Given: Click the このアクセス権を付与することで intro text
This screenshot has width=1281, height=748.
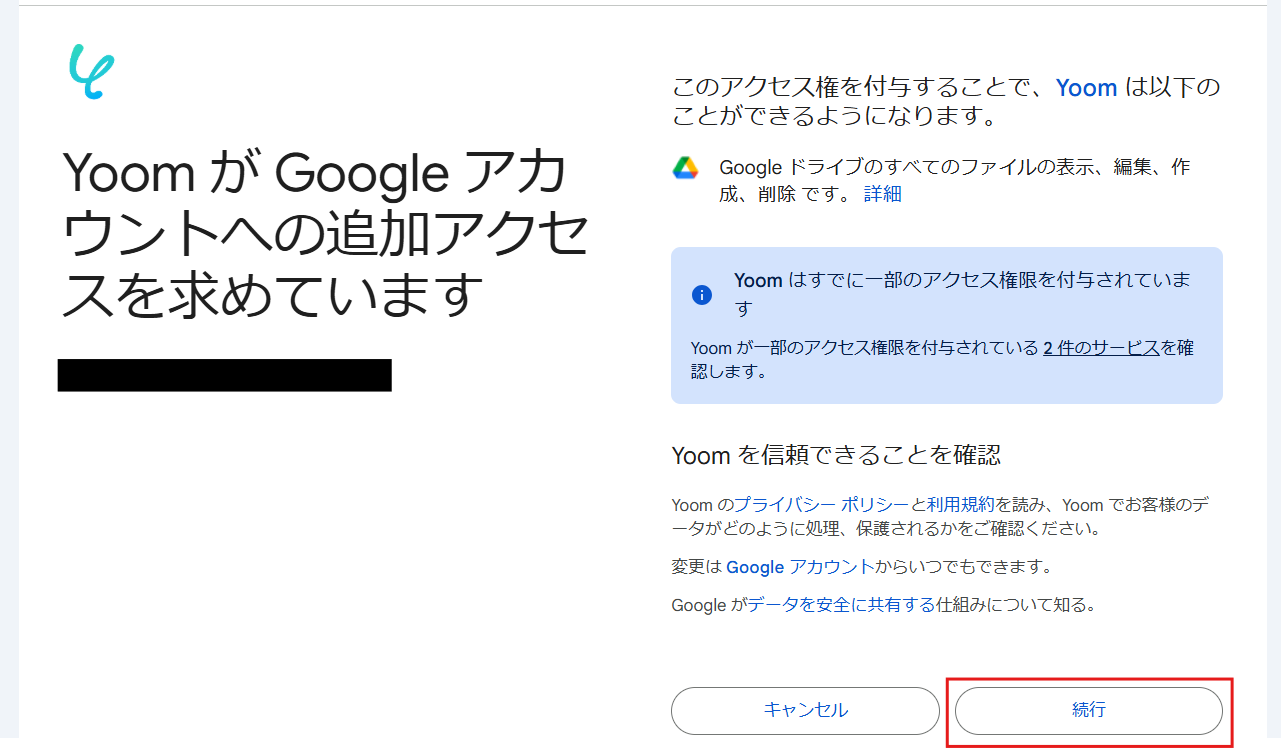Looking at the screenshot, I should pyautogui.click(x=946, y=101).
